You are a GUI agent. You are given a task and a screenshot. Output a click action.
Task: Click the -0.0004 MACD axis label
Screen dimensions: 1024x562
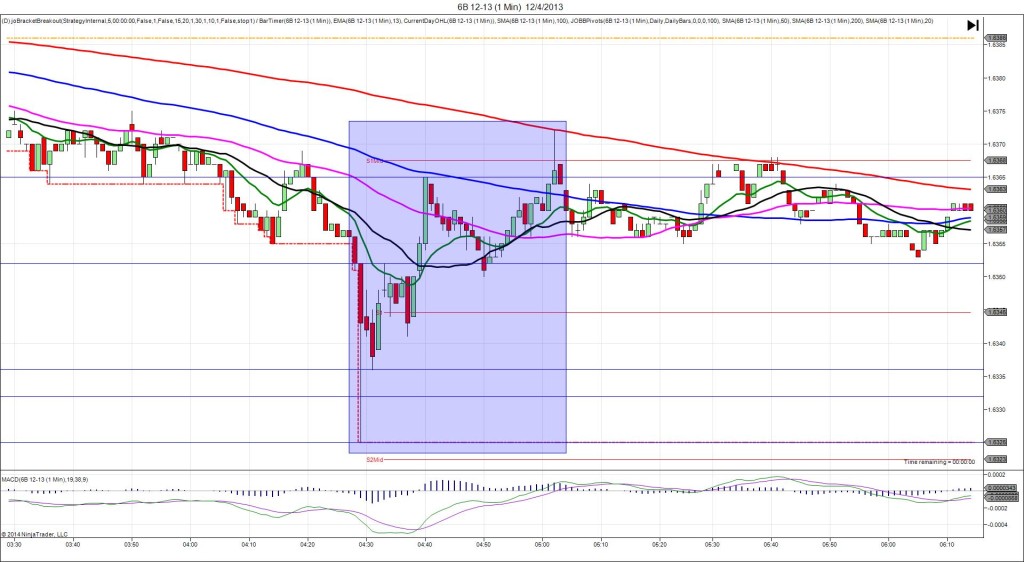coord(997,524)
